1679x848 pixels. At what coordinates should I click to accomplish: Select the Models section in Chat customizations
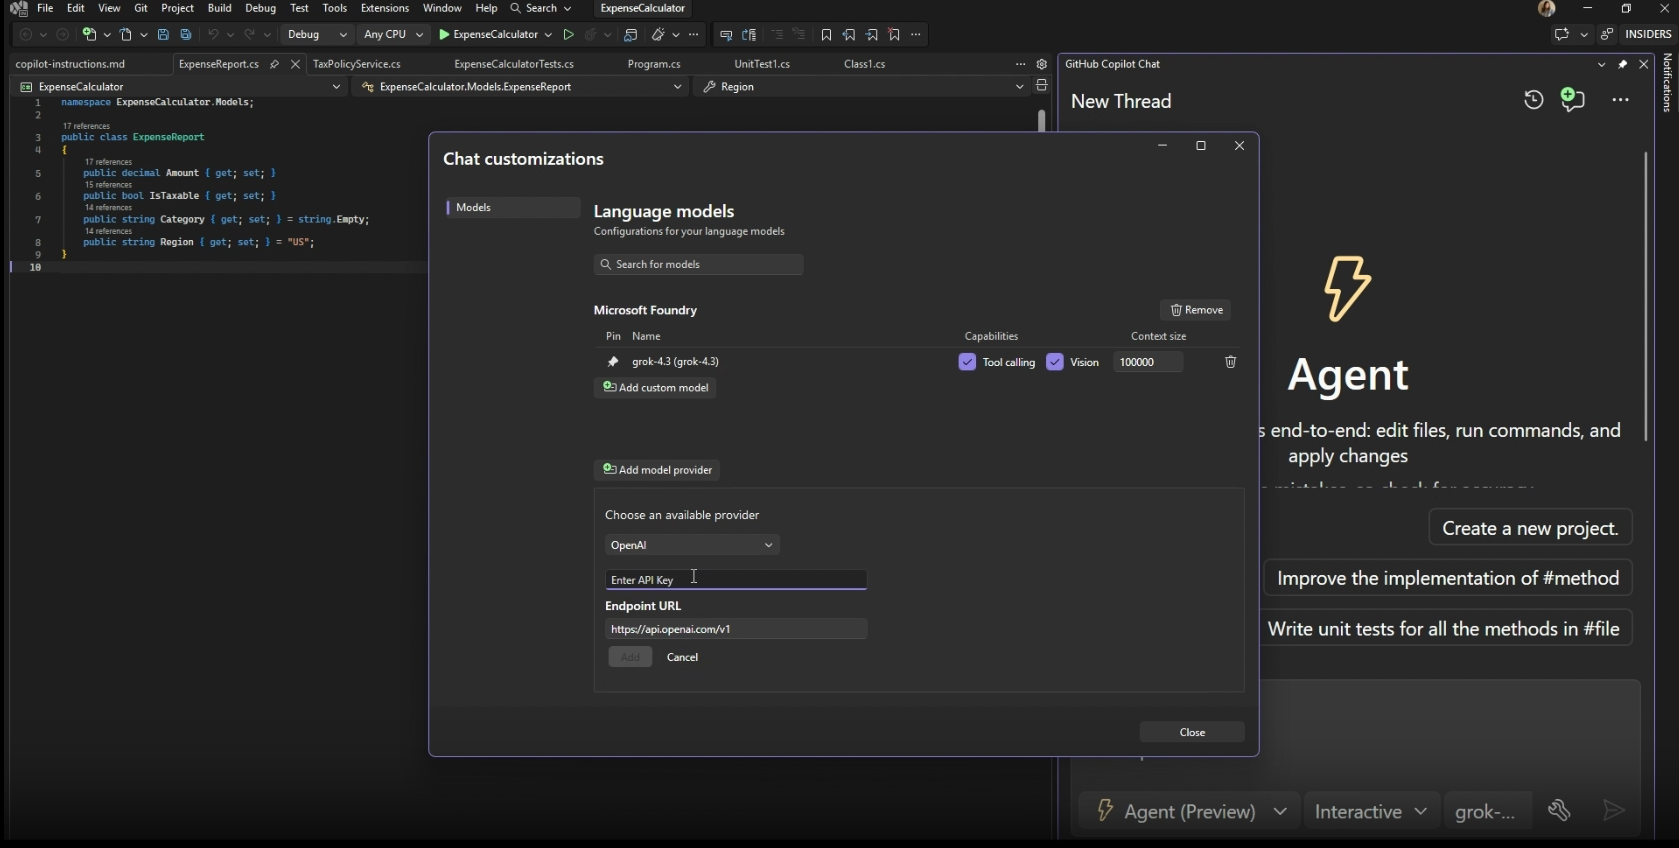513,208
